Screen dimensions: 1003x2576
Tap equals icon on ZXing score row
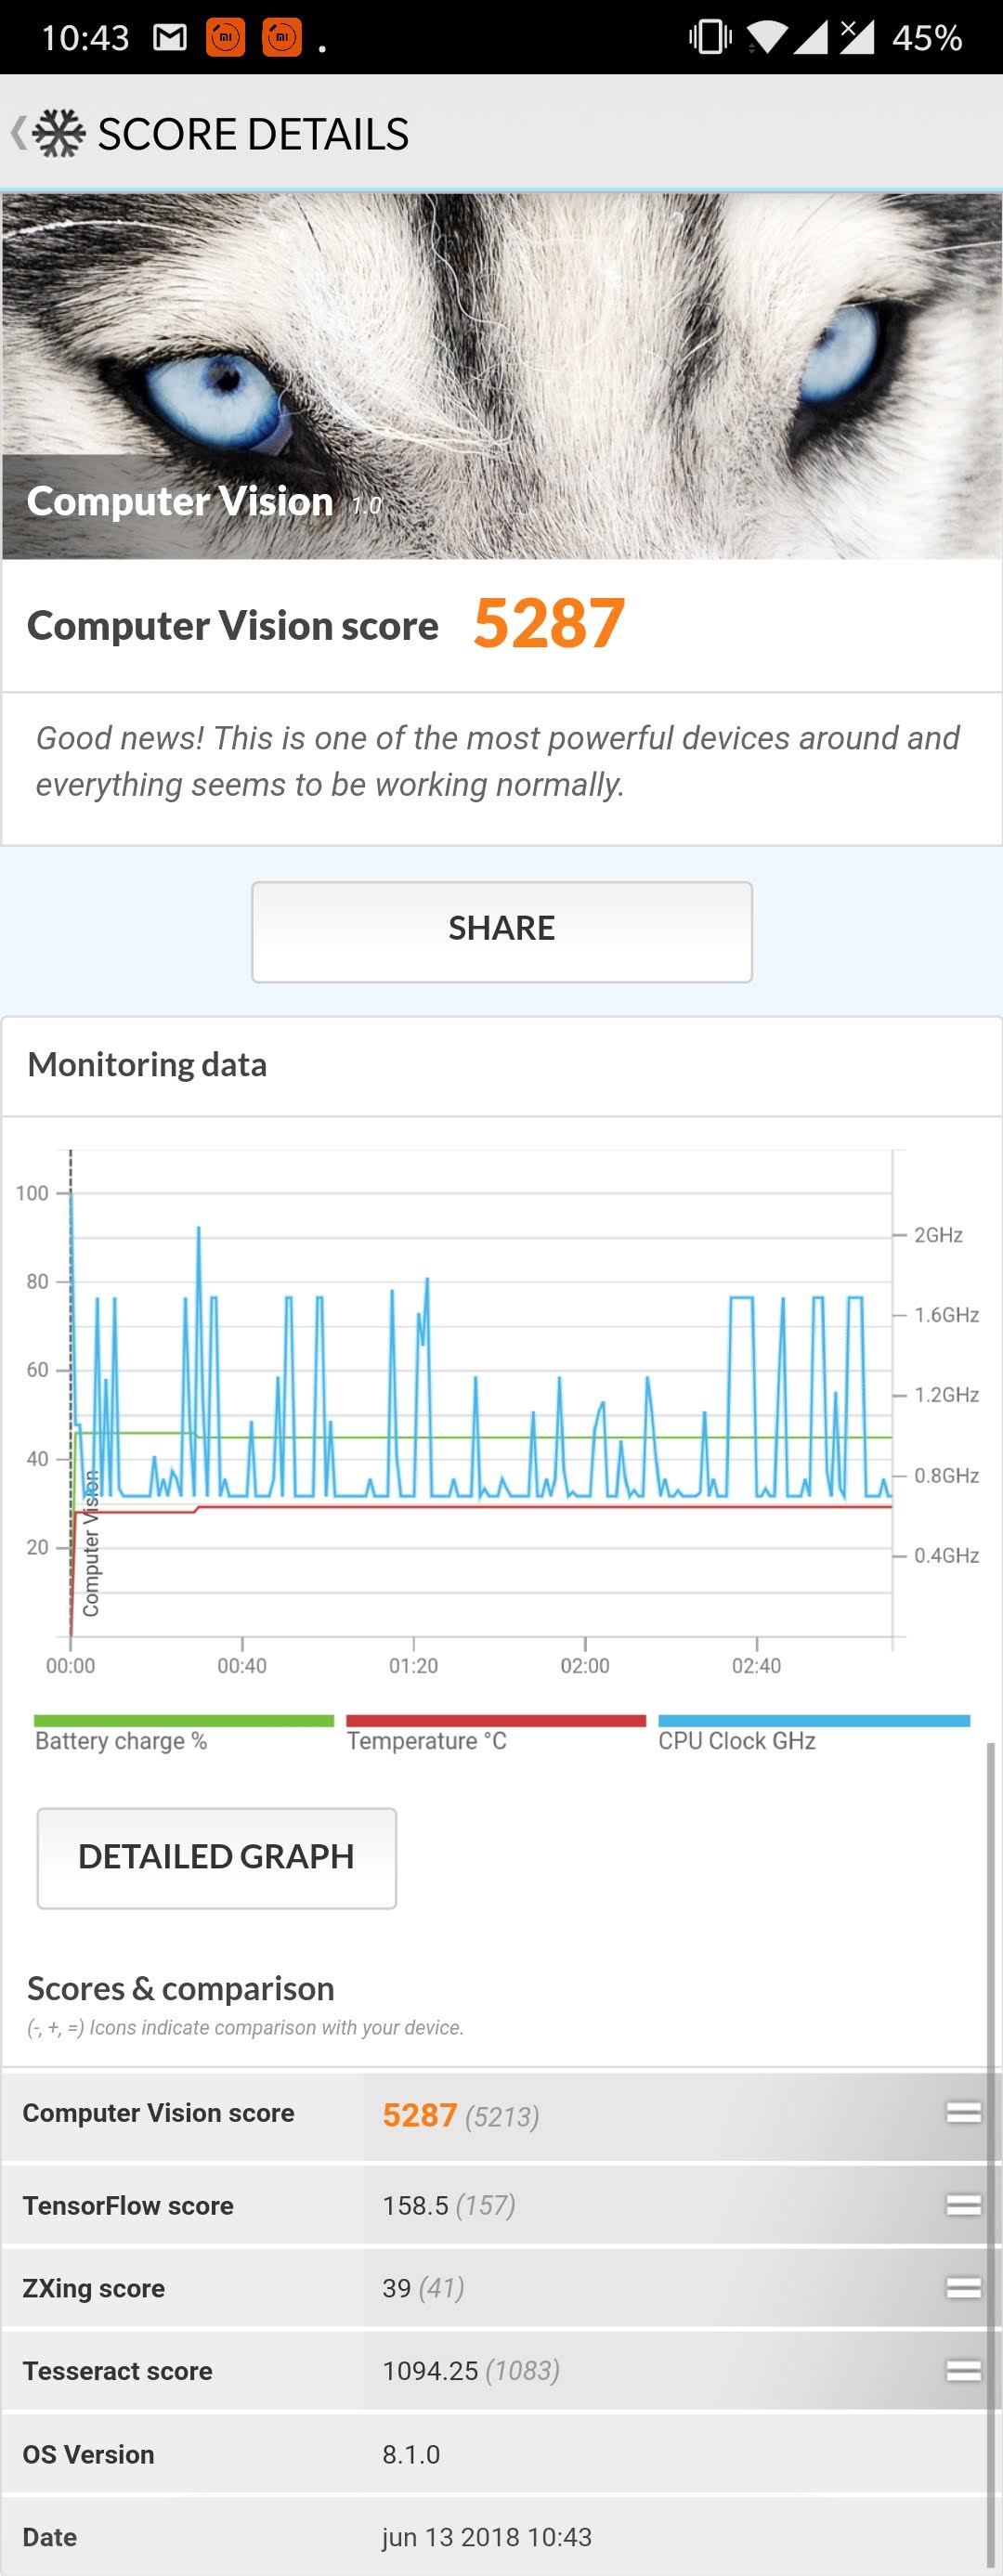coord(963,2287)
